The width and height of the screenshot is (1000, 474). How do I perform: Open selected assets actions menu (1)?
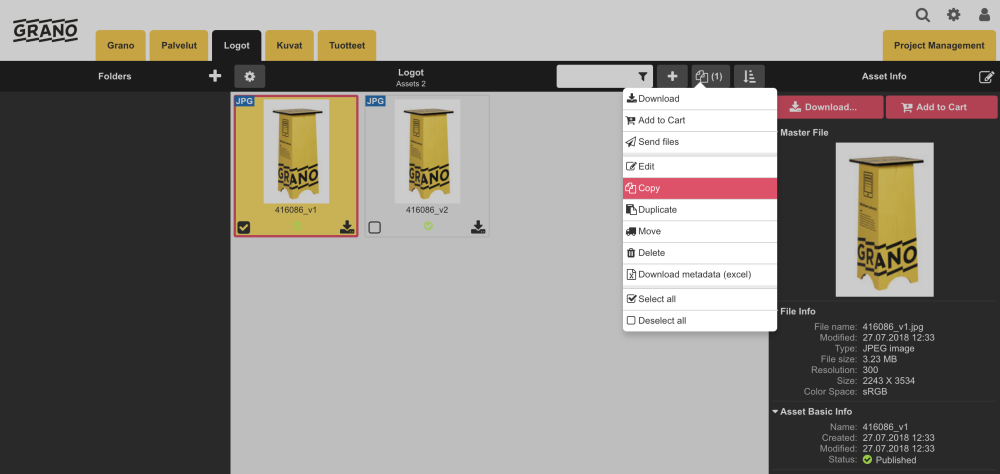tap(710, 76)
